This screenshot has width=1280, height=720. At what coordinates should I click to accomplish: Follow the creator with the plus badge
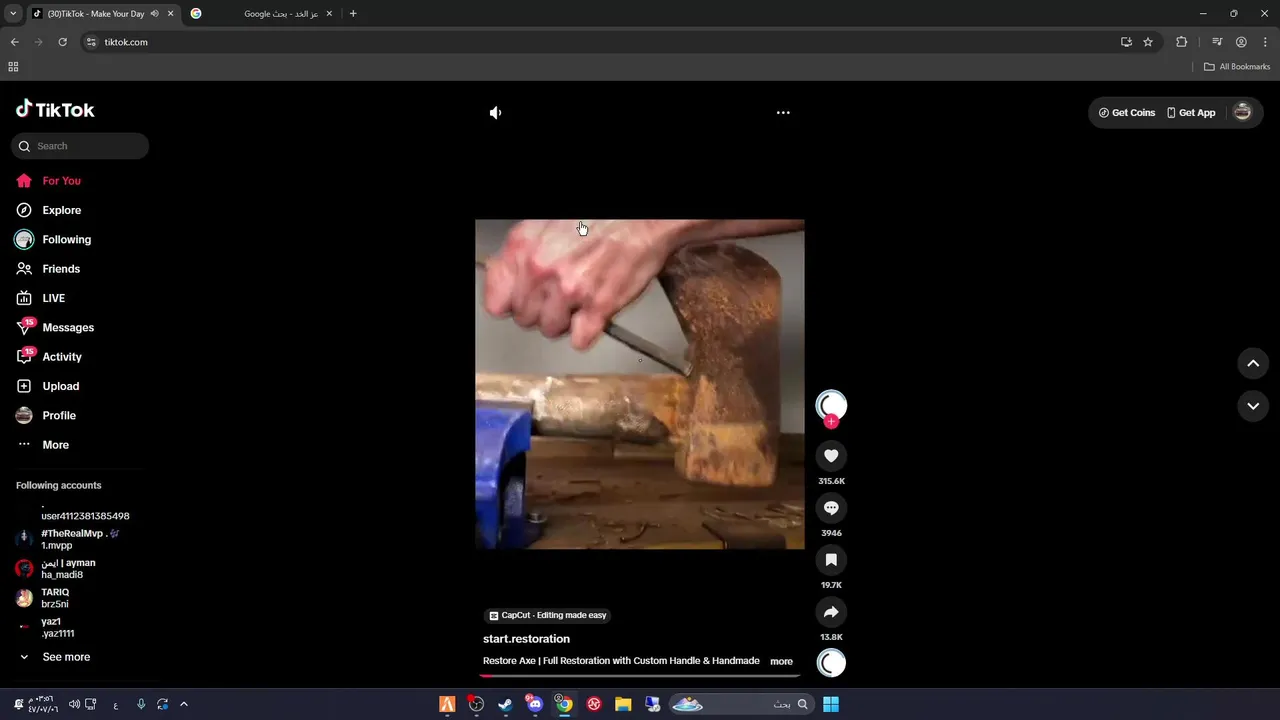pyautogui.click(x=831, y=422)
